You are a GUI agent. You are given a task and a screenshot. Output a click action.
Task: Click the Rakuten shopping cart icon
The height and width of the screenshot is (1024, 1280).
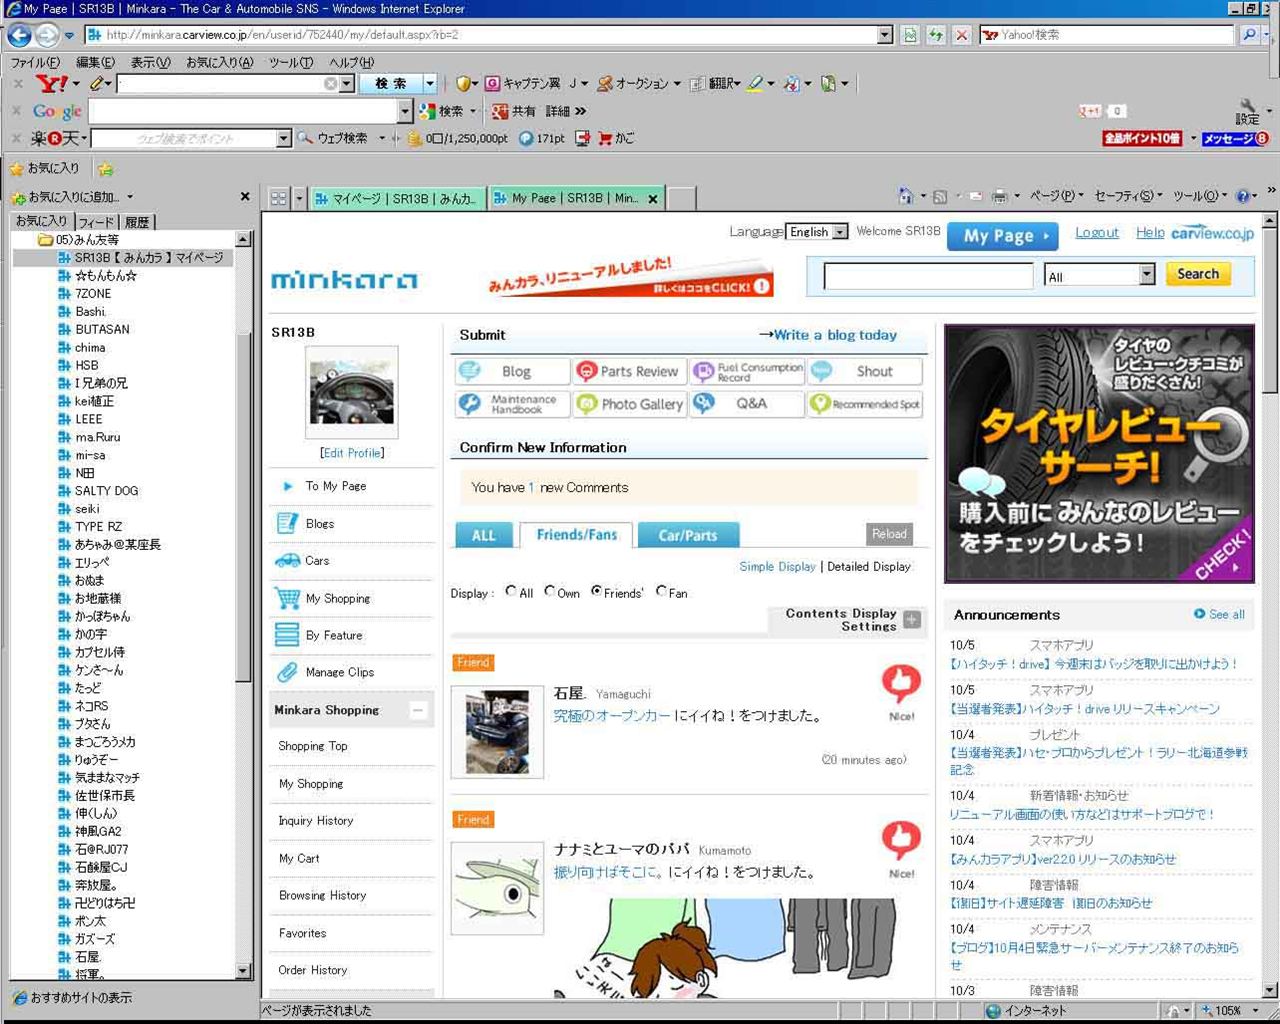[x=605, y=138]
